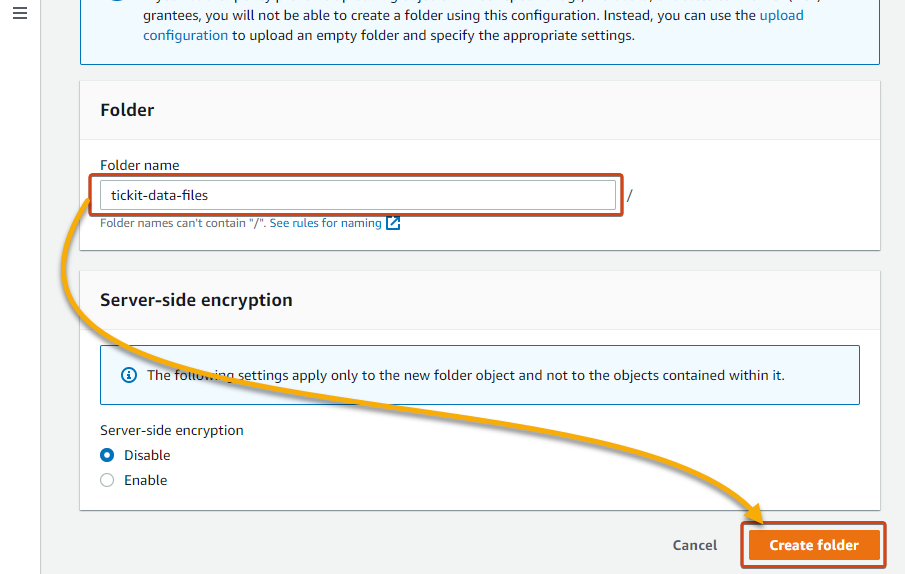The height and width of the screenshot is (574, 905).
Task: Cancel the folder creation
Action: (695, 545)
